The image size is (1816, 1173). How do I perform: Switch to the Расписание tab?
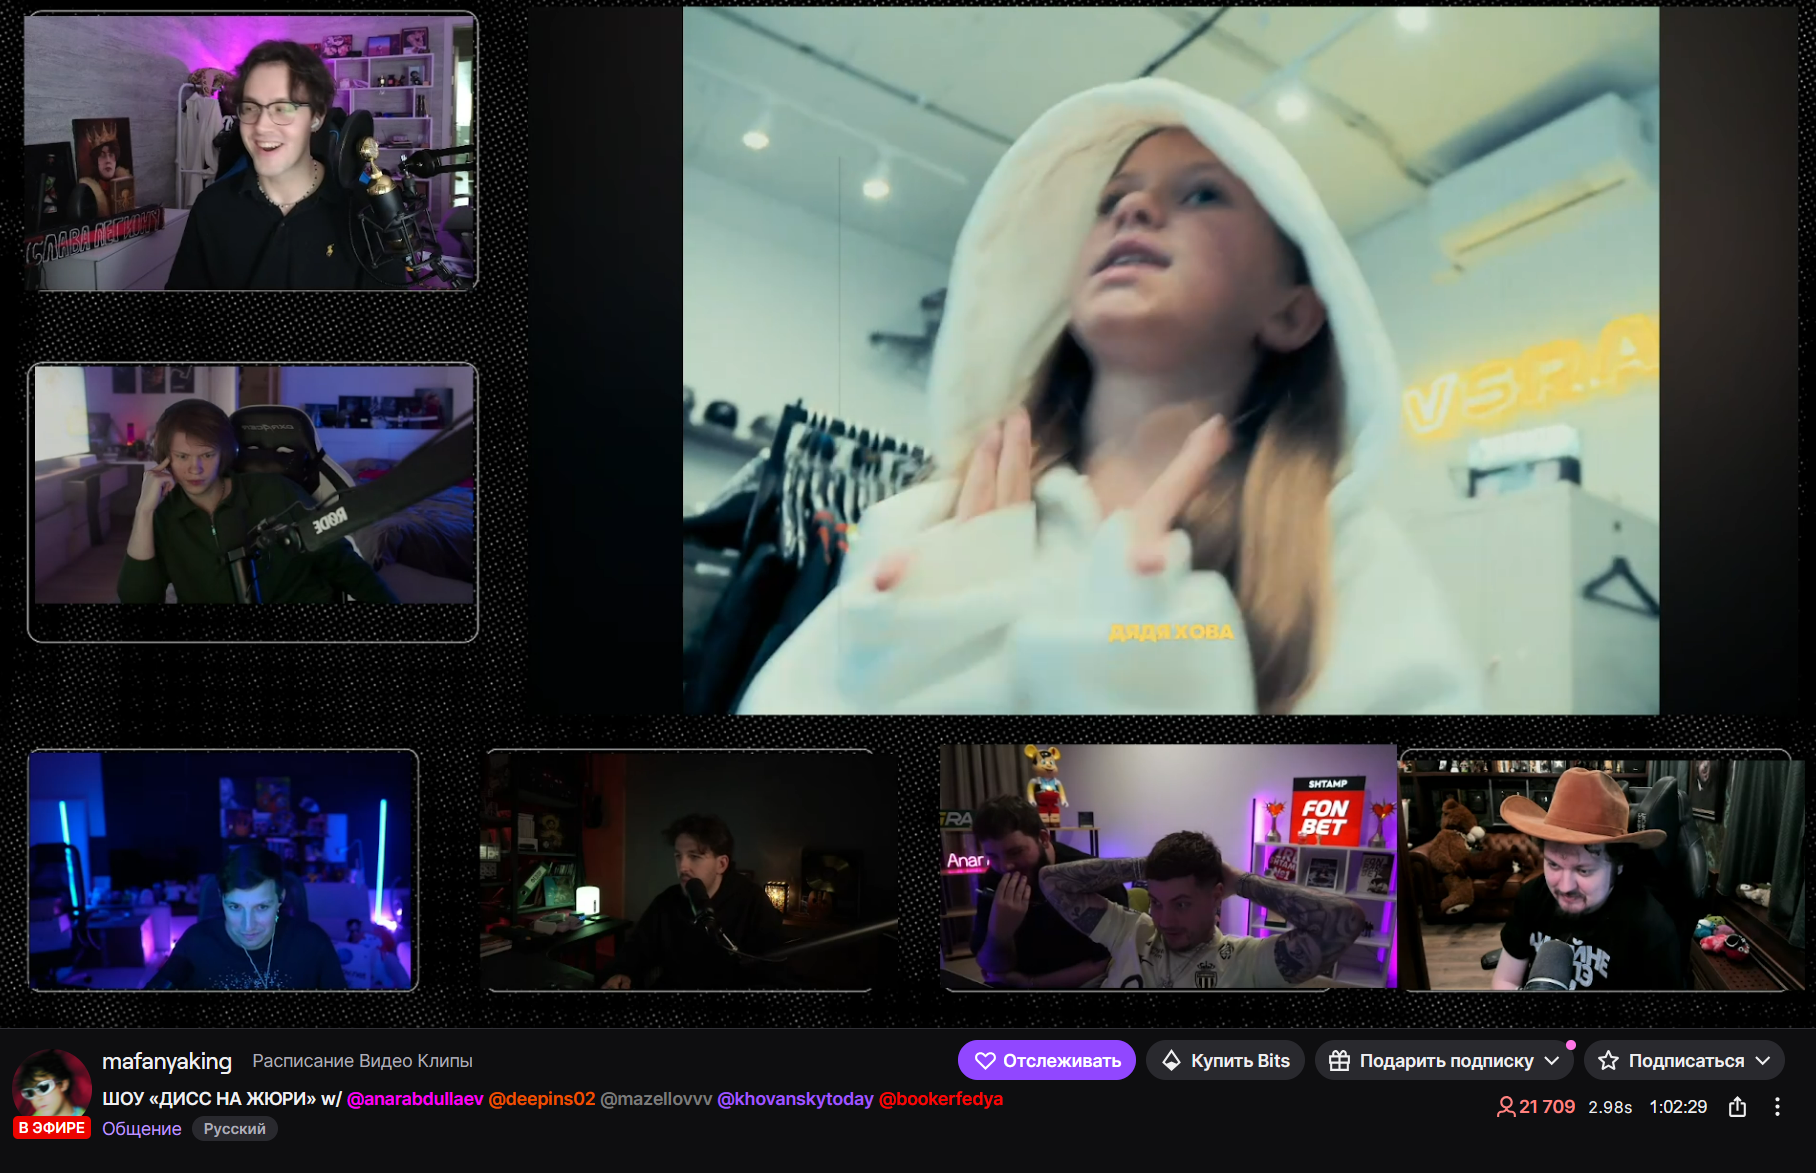[x=303, y=1061]
